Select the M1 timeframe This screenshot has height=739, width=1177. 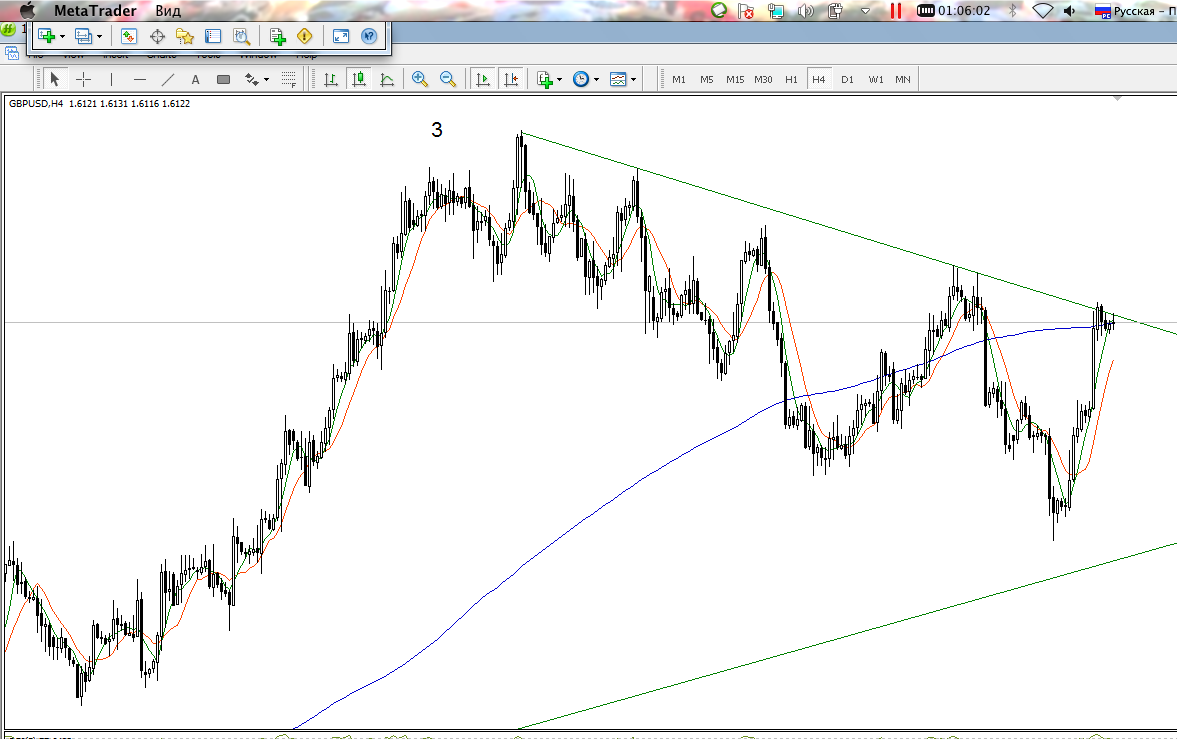(679, 79)
